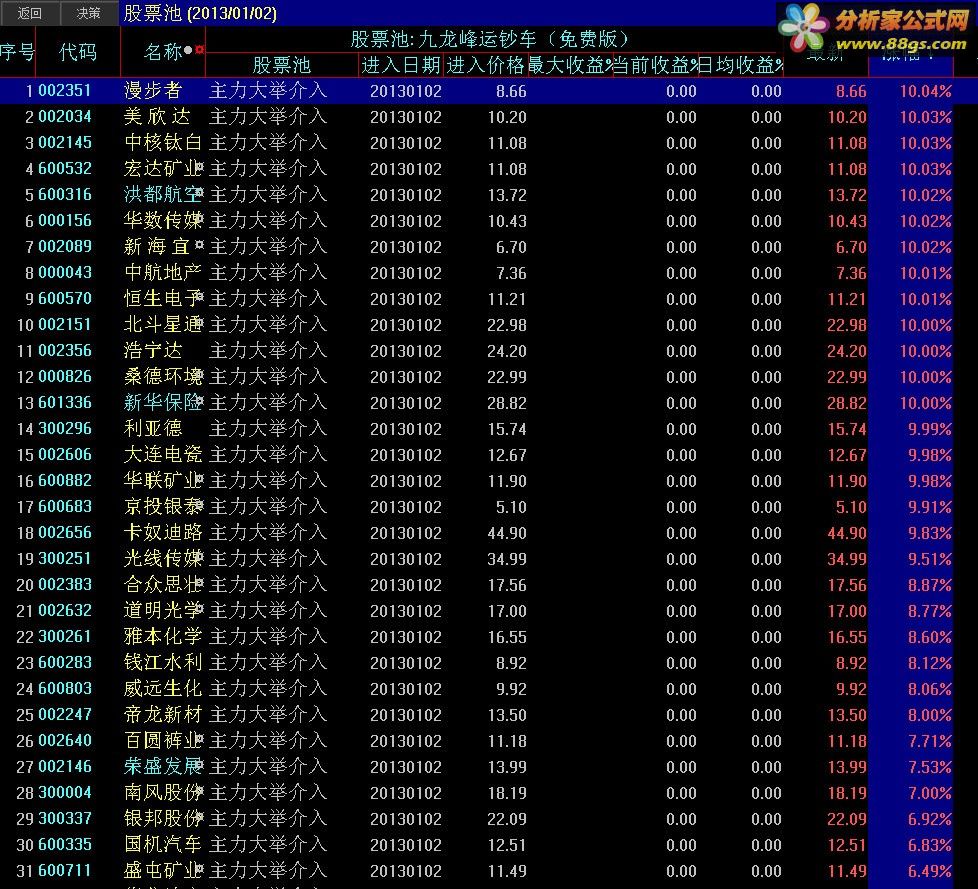Sort by the 序号 column header
The height and width of the screenshot is (889, 978).
click(x=17, y=52)
